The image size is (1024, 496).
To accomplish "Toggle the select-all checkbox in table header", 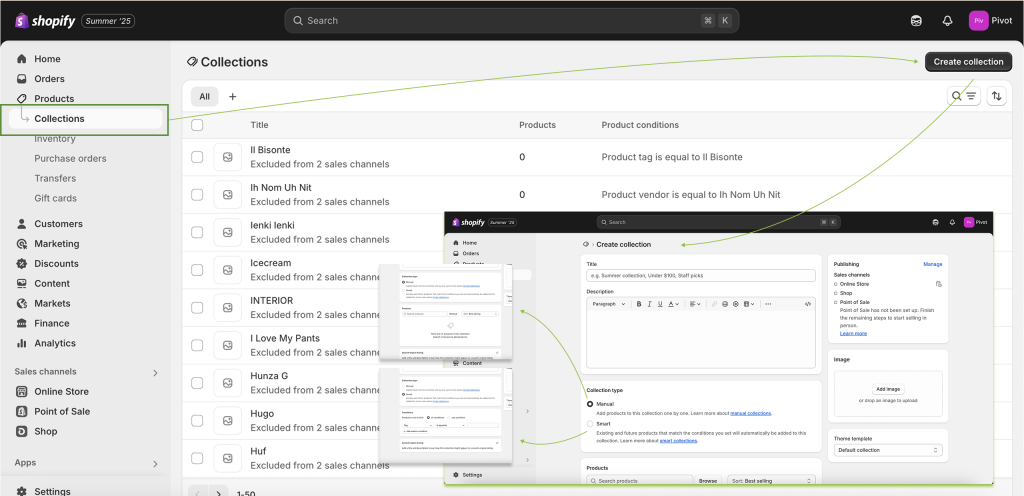I will click(x=197, y=125).
